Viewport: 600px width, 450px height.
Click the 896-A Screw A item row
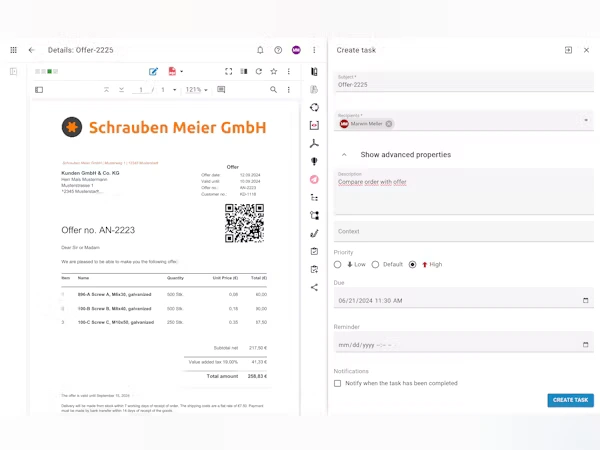(x=164, y=294)
